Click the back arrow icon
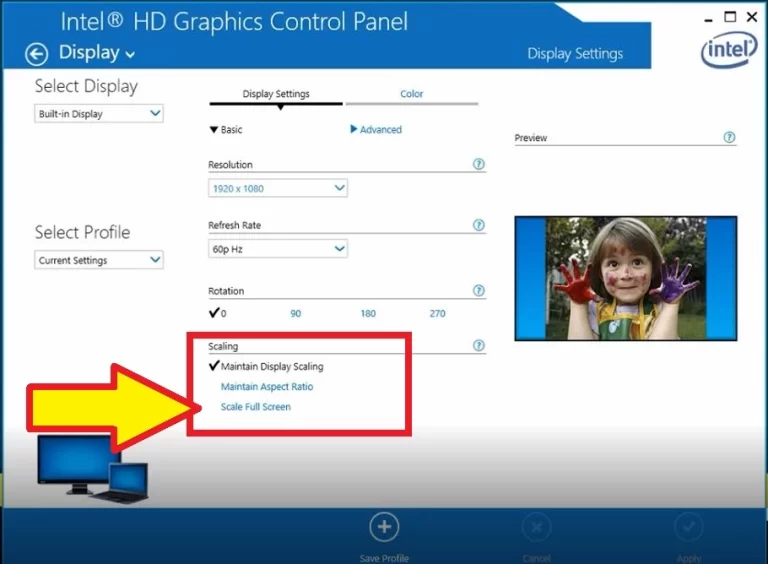Screen dimensions: 768x564 (37, 54)
